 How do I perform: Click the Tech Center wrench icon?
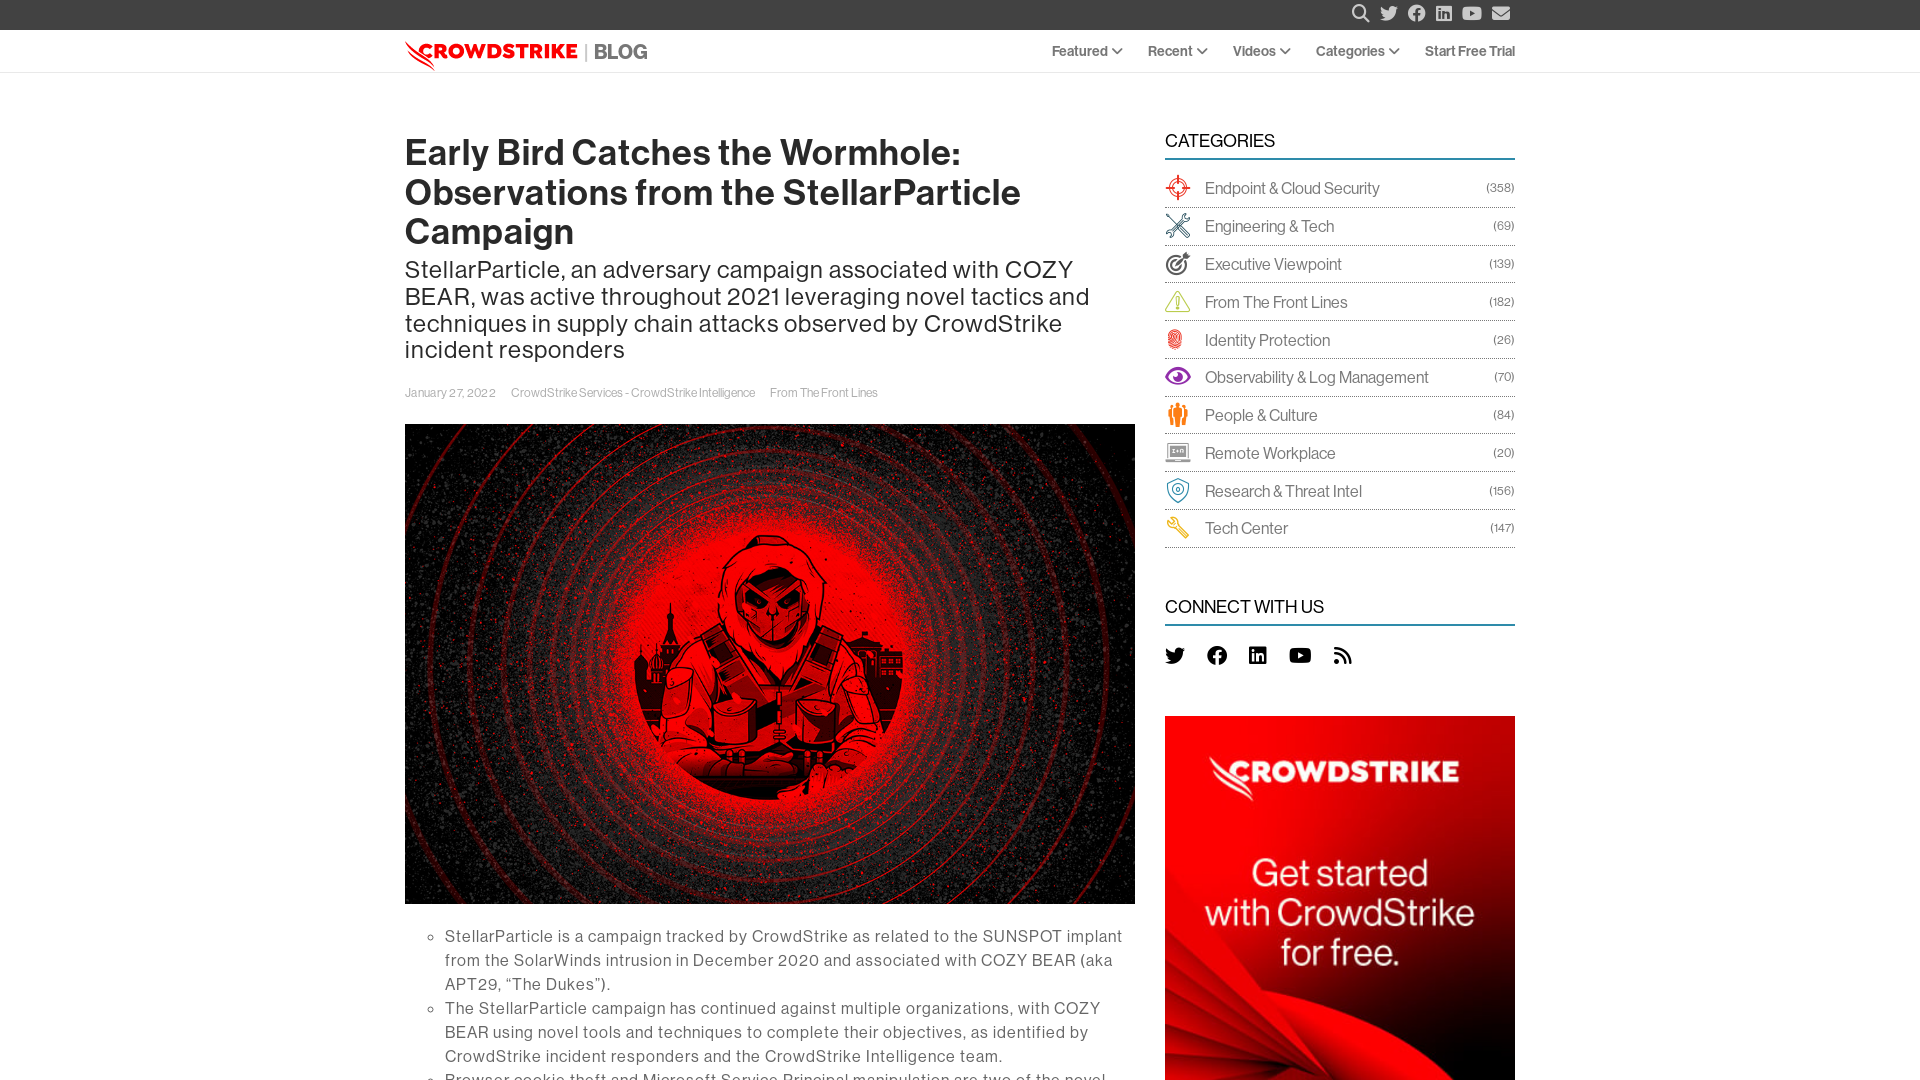1178,528
